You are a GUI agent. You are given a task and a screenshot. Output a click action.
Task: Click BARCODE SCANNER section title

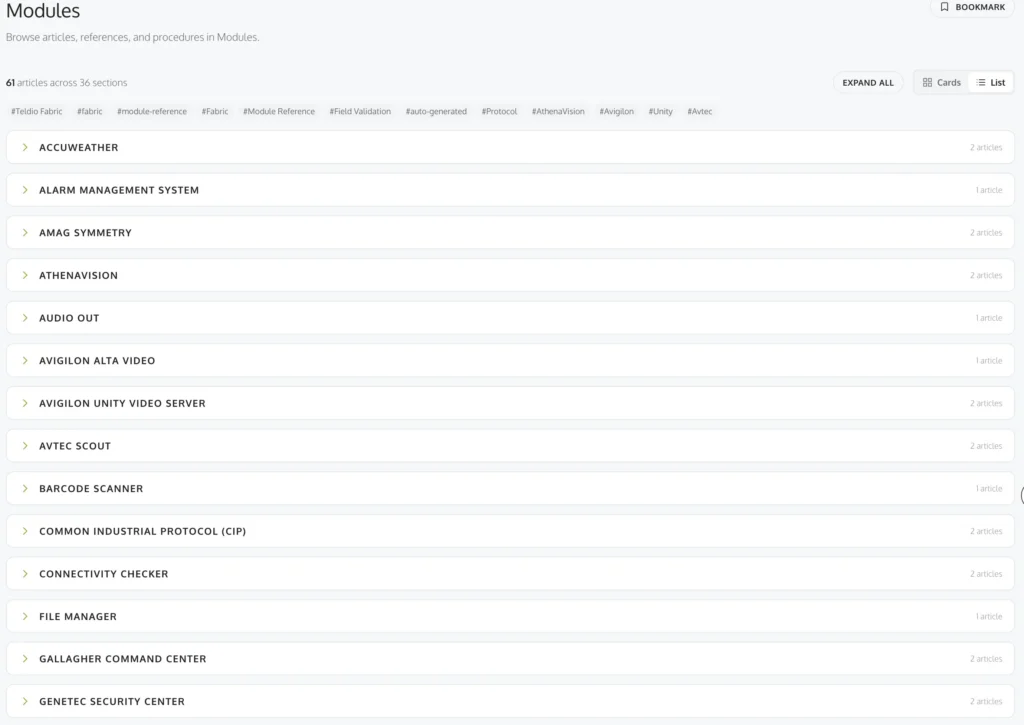pos(91,489)
